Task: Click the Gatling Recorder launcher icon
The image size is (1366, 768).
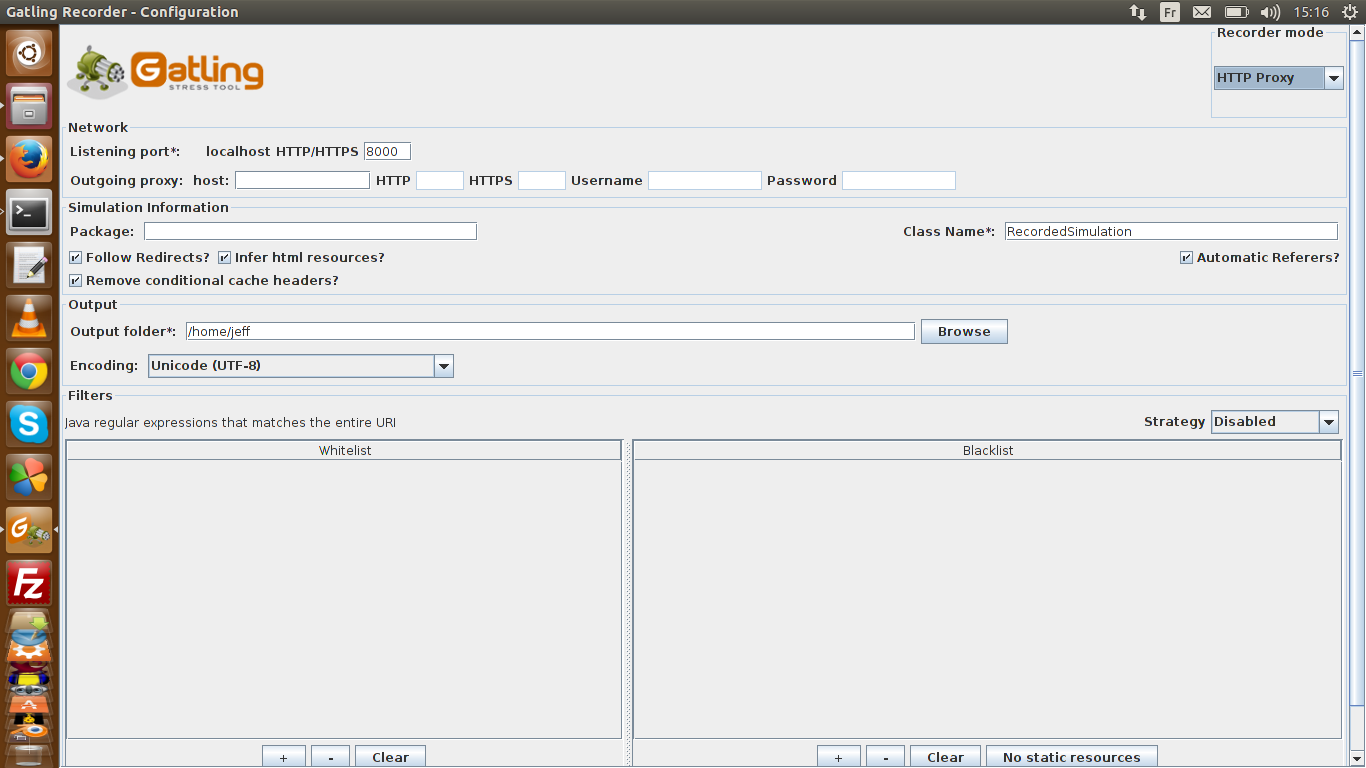Action: tap(29, 530)
